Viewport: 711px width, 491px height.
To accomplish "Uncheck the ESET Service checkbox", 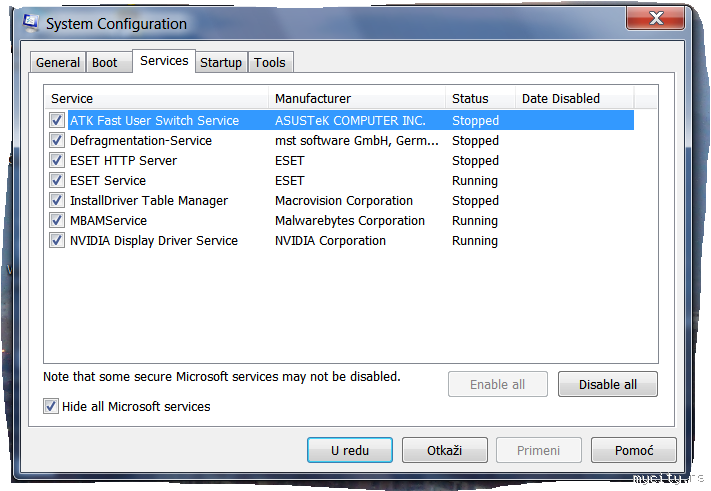I will click(x=57, y=181).
